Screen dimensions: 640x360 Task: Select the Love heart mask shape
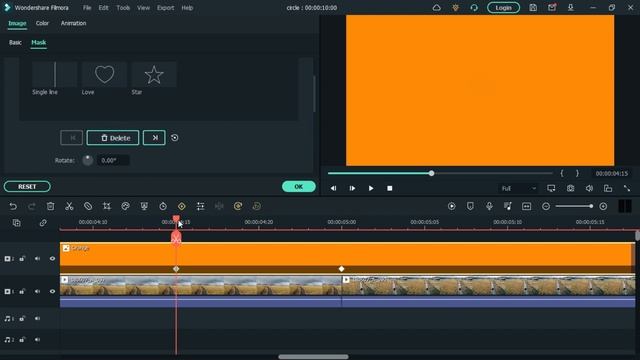pos(104,74)
